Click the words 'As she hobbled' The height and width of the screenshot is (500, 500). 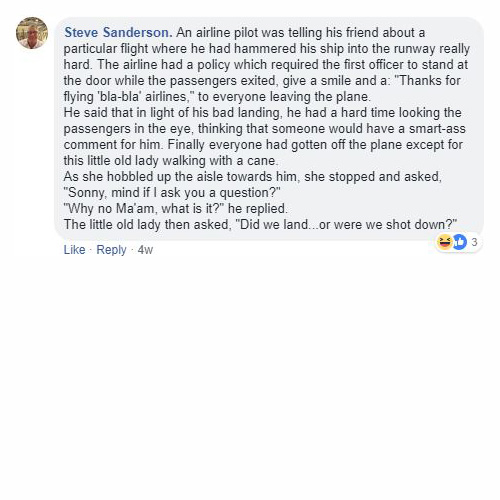pos(108,177)
